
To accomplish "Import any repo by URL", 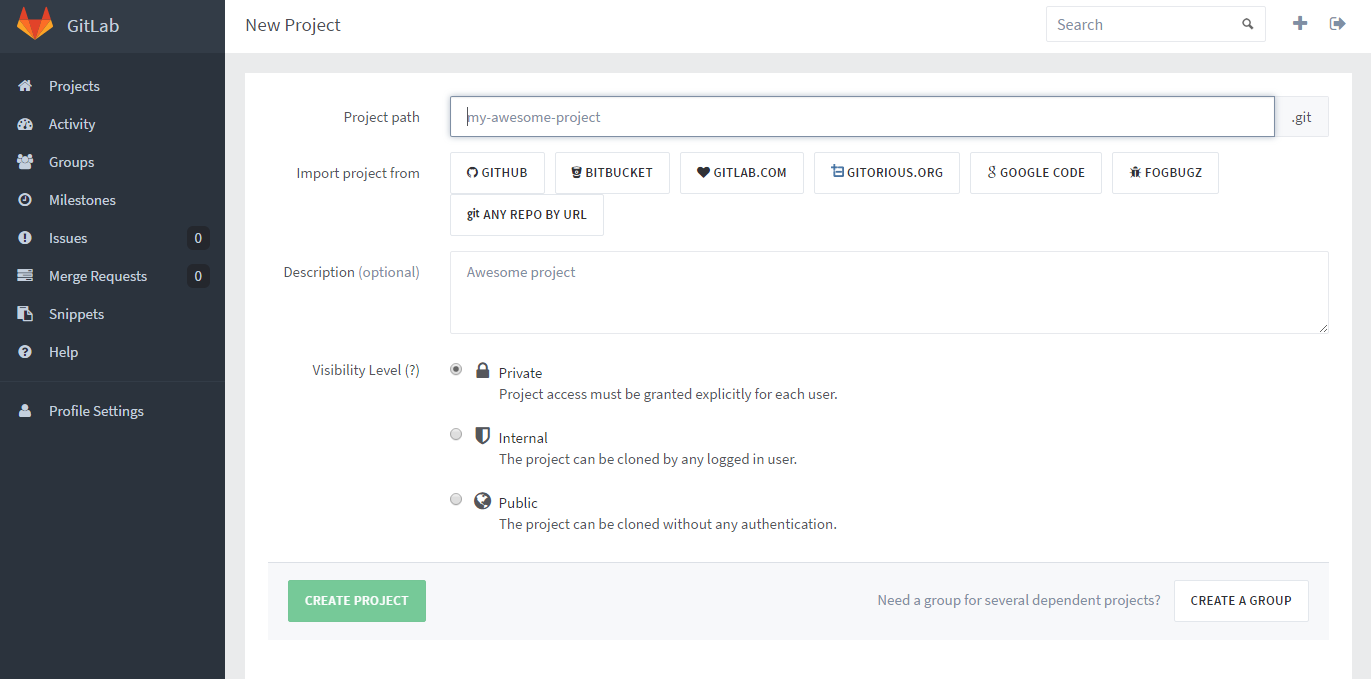I will click(527, 215).
